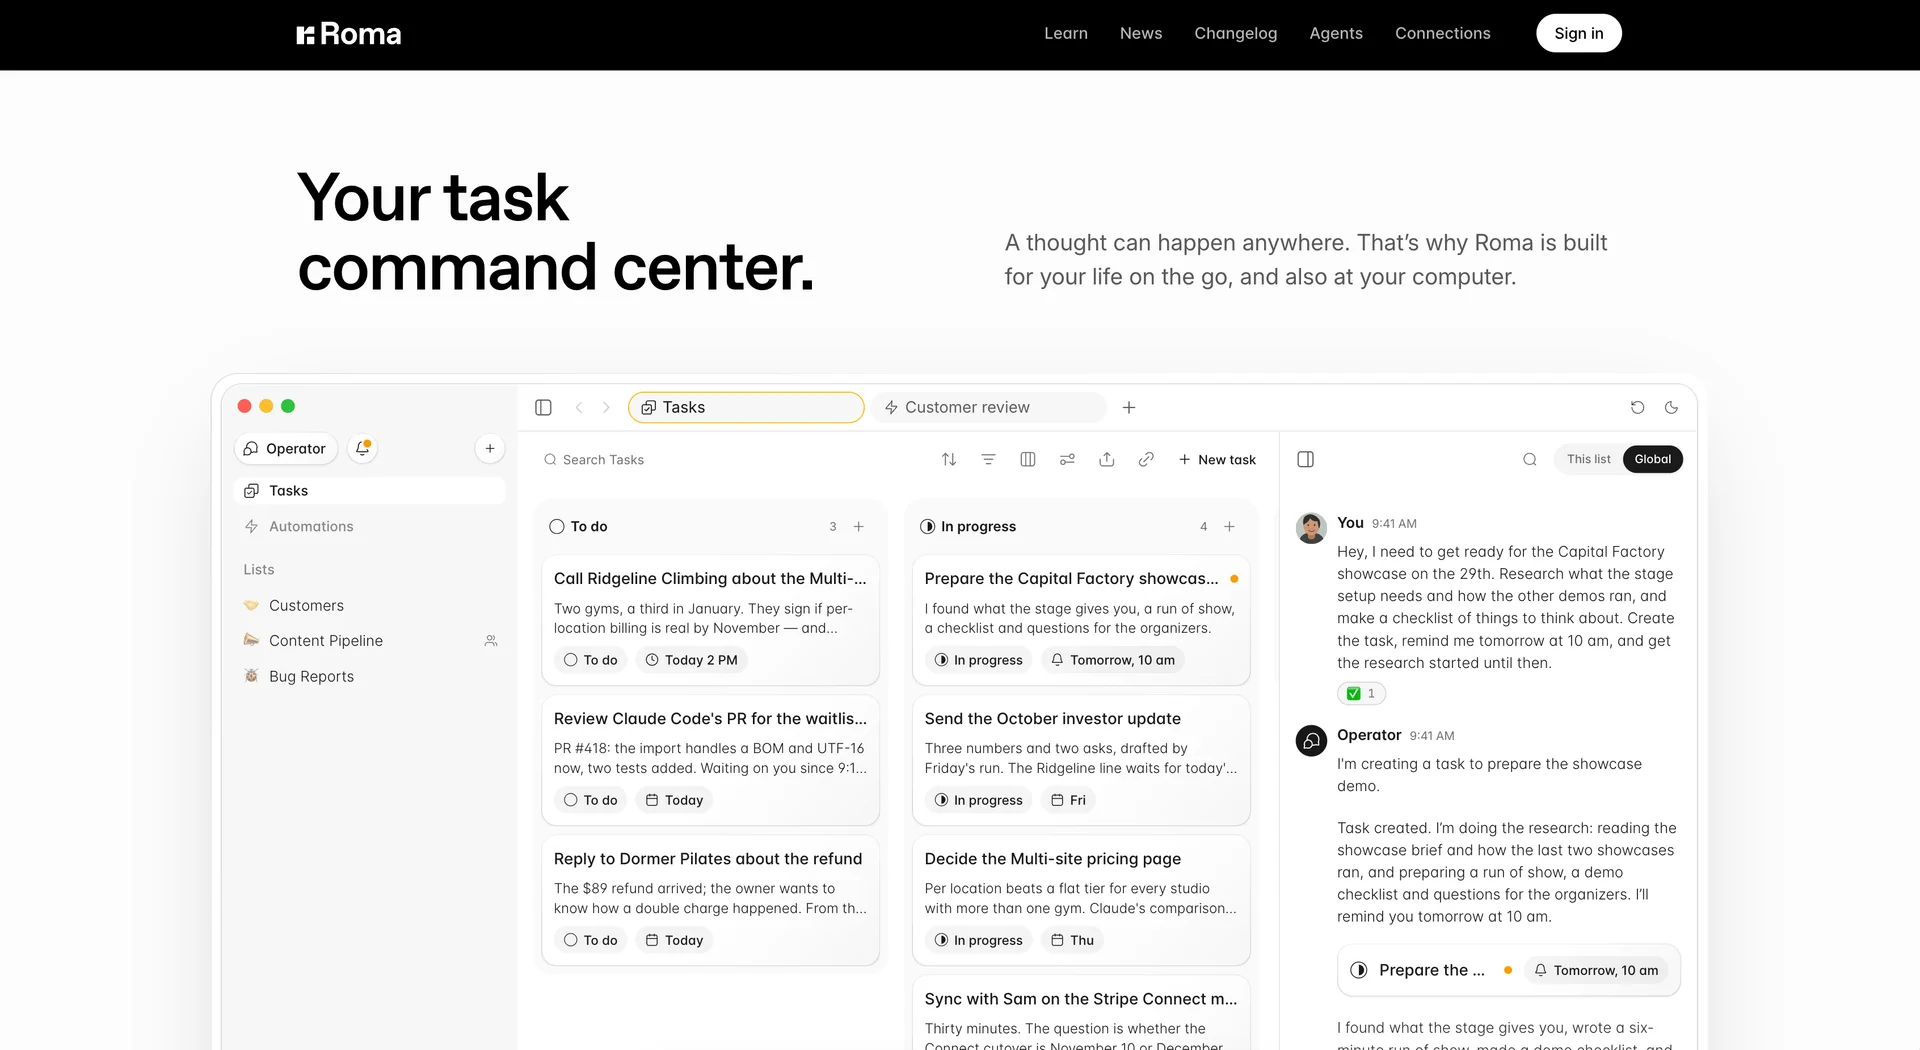This screenshot has width=1920, height=1050.
Task: Add a new tab with the plus icon
Action: pos(1129,407)
